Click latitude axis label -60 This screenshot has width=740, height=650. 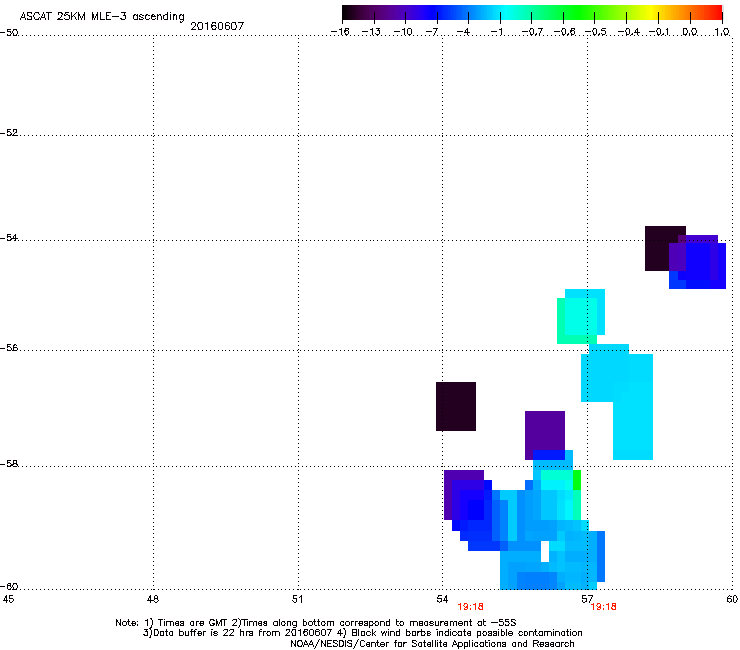click(x=9, y=586)
